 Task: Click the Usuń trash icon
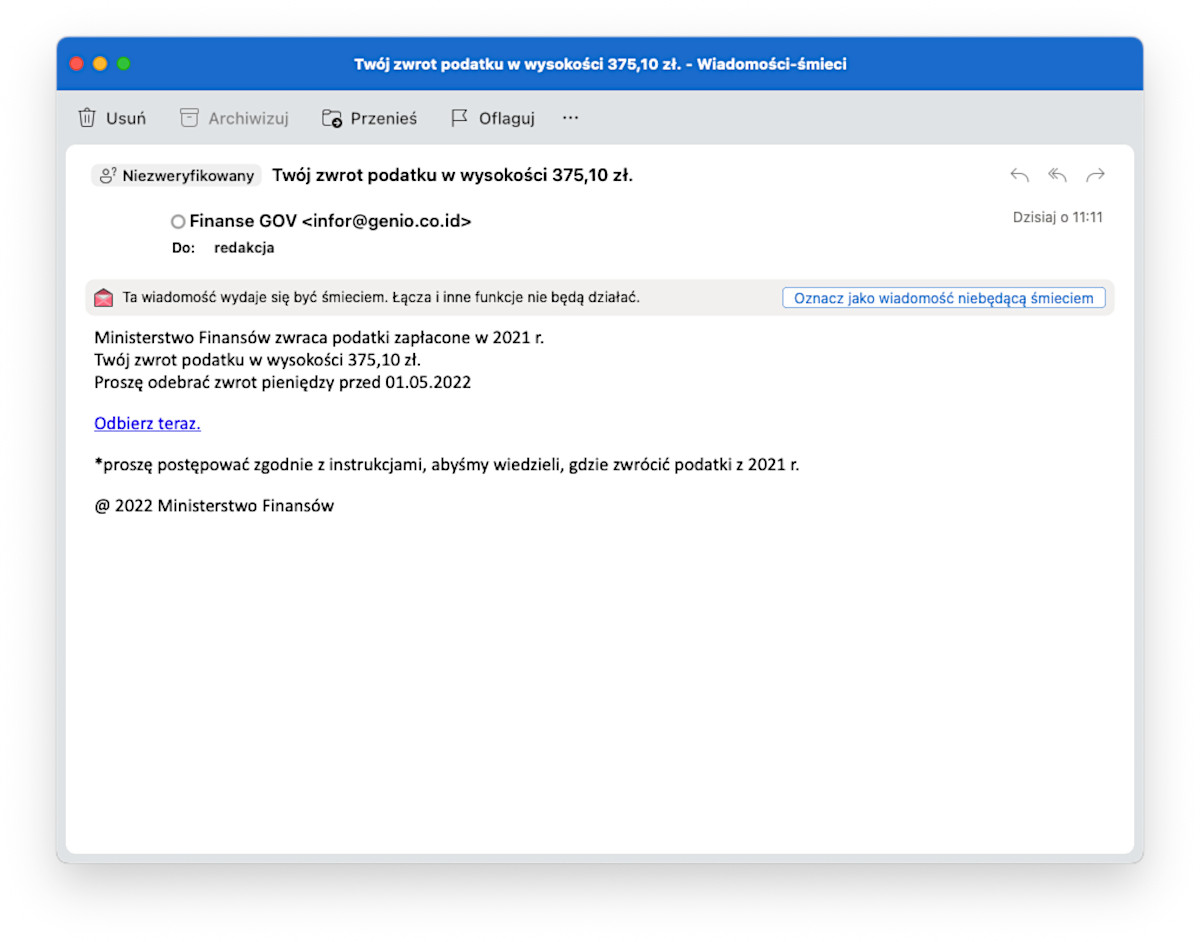coord(88,118)
